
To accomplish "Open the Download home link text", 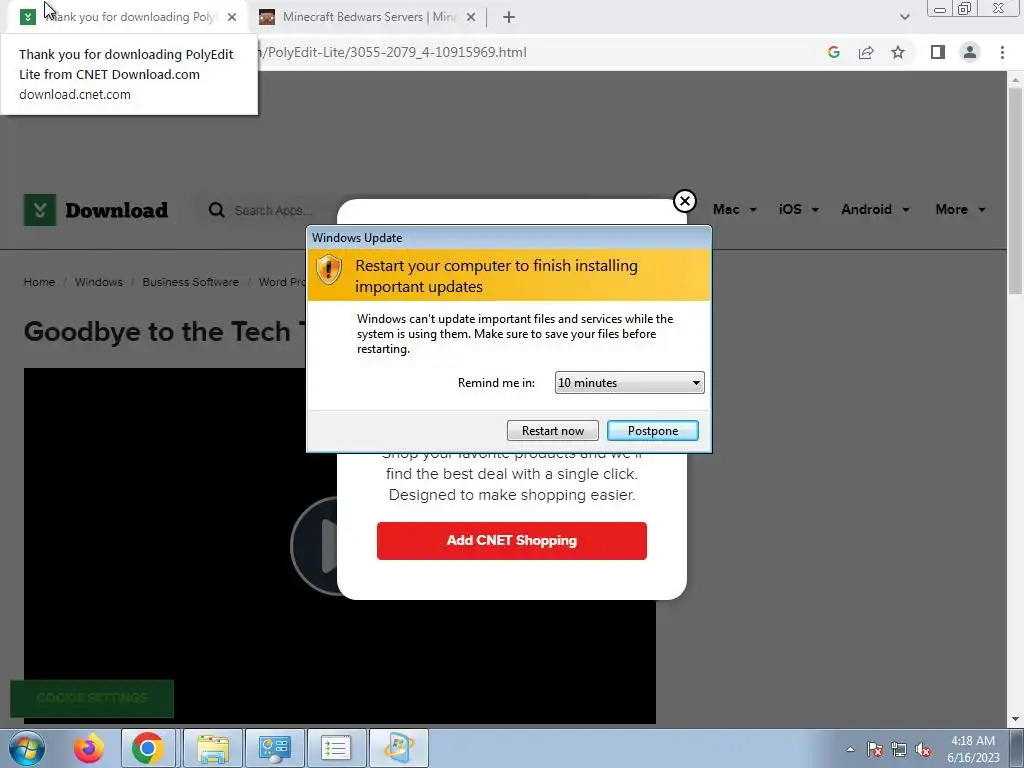I will [x=116, y=210].
